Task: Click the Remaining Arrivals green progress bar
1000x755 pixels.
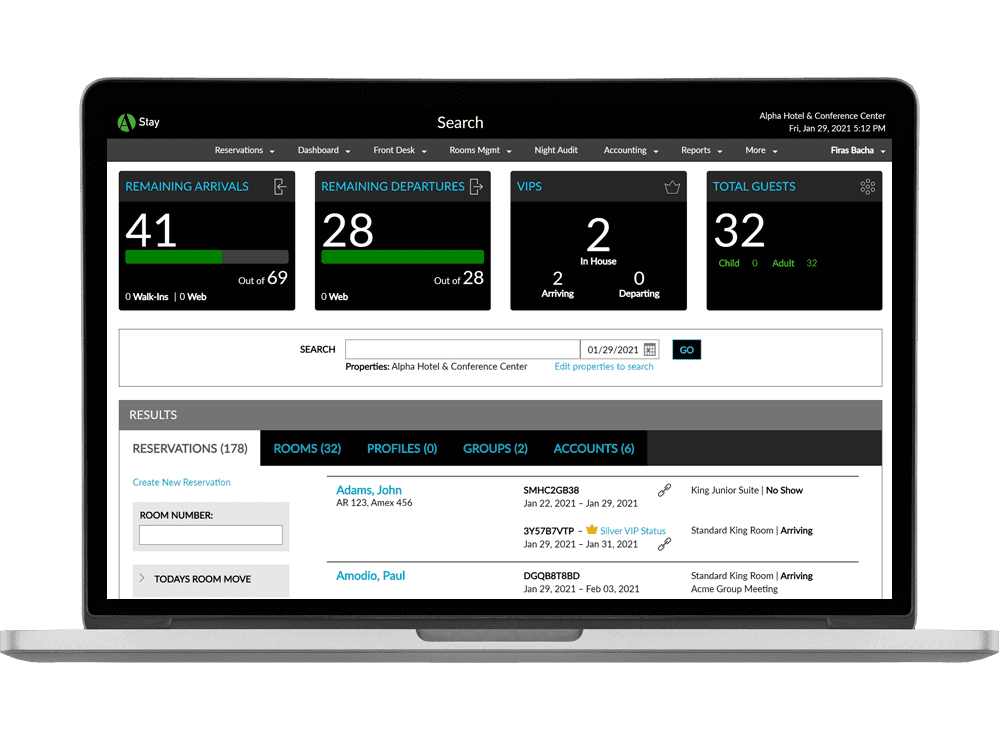Action: tap(207, 257)
